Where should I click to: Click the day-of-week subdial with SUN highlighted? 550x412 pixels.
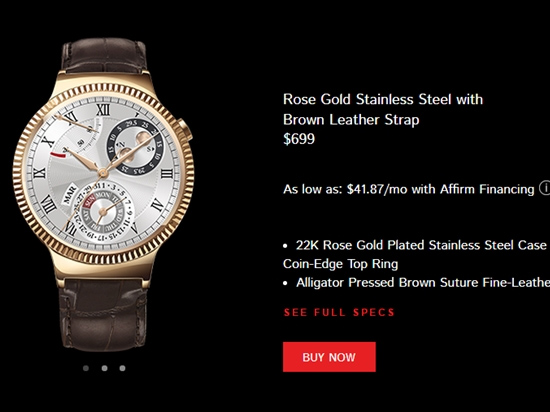102,211
